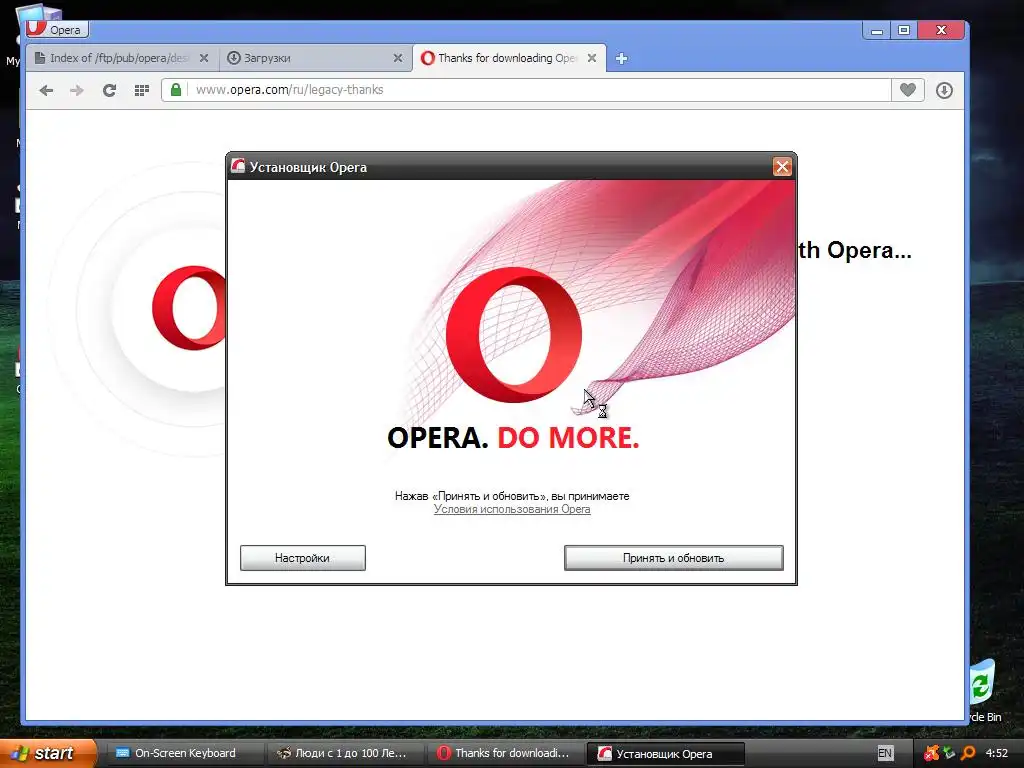Click the EN language indicator
The image size is (1024, 768).
(x=885, y=753)
